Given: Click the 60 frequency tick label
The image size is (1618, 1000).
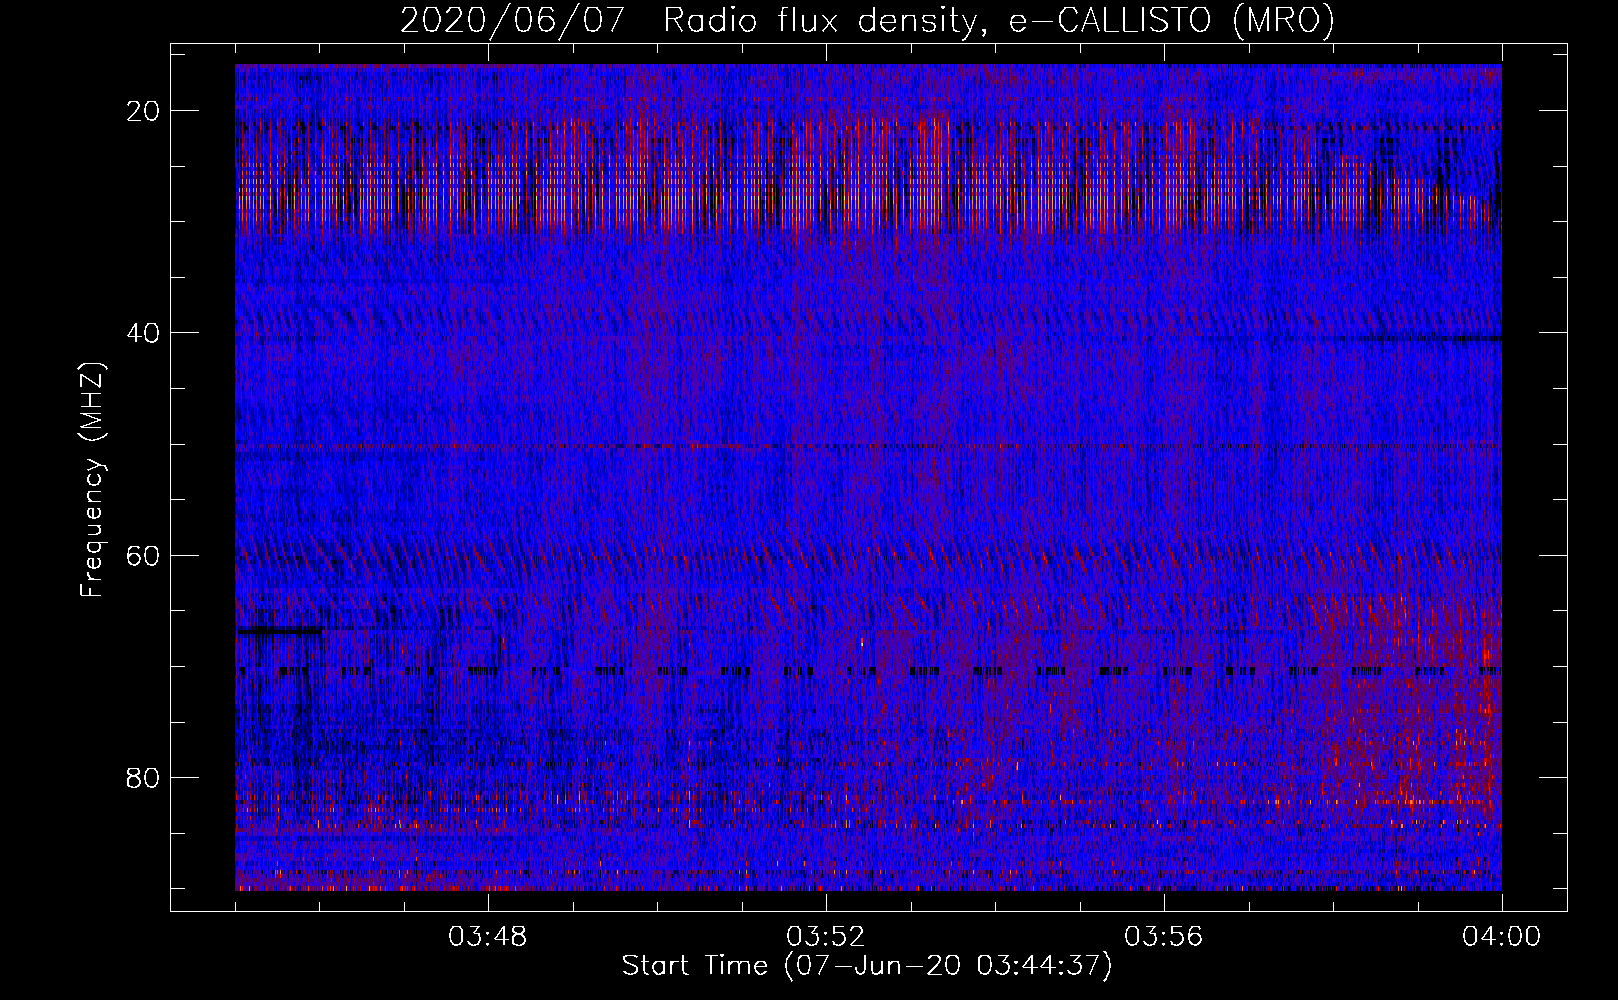Looking at the screenshot, I should pyautogui.click(x=144, y=555).
